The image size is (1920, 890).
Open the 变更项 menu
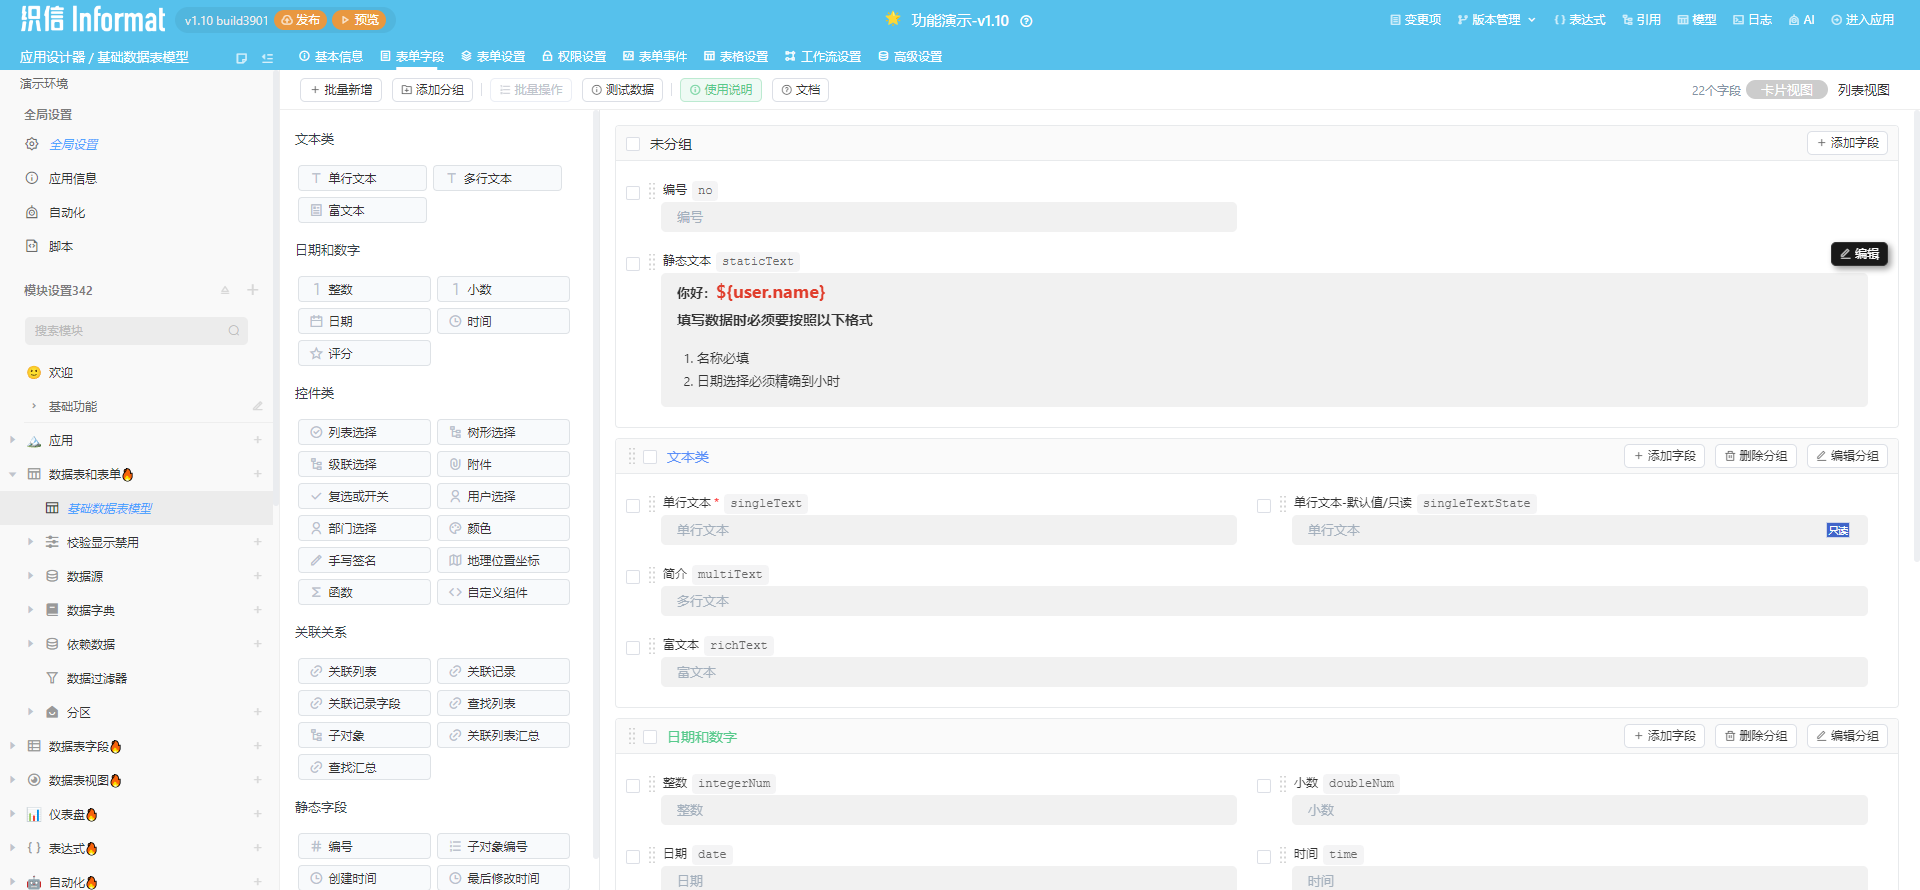click(1416, 20)
